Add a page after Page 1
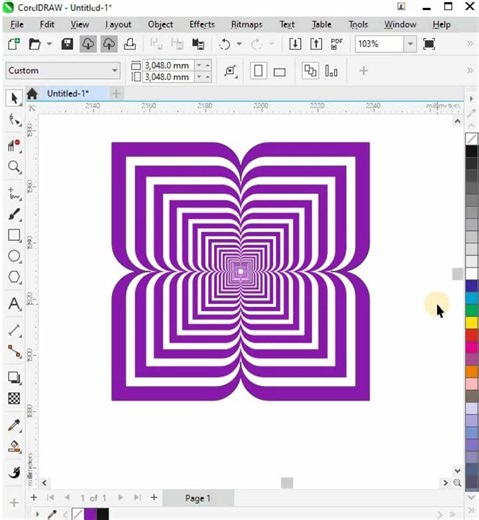Screen dimensions: 479x520 click(x=154, y=498)
